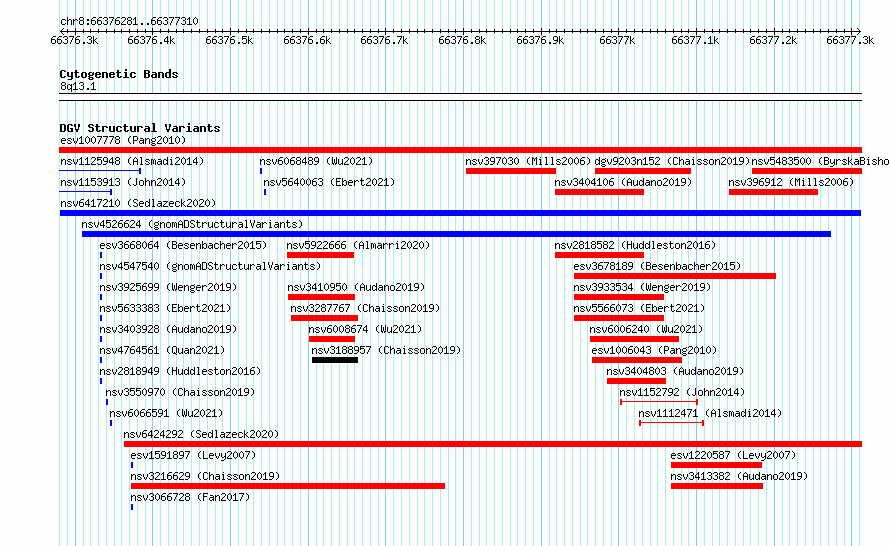
Task: Open nsv2818582 (Huddleston2016) label
Action: click(635, 245)
